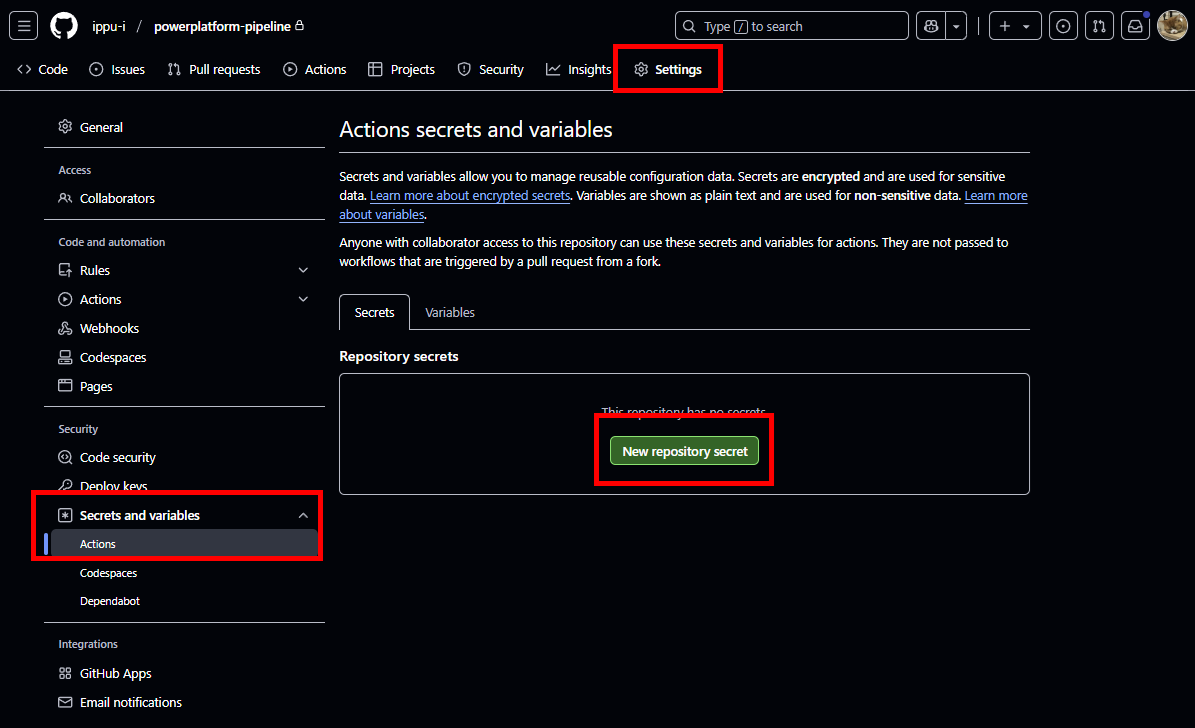This screenshot has width=1195, height=728.
Task: Switch to the Code tab
Action: pyautogui.click(x=42, y=69)
